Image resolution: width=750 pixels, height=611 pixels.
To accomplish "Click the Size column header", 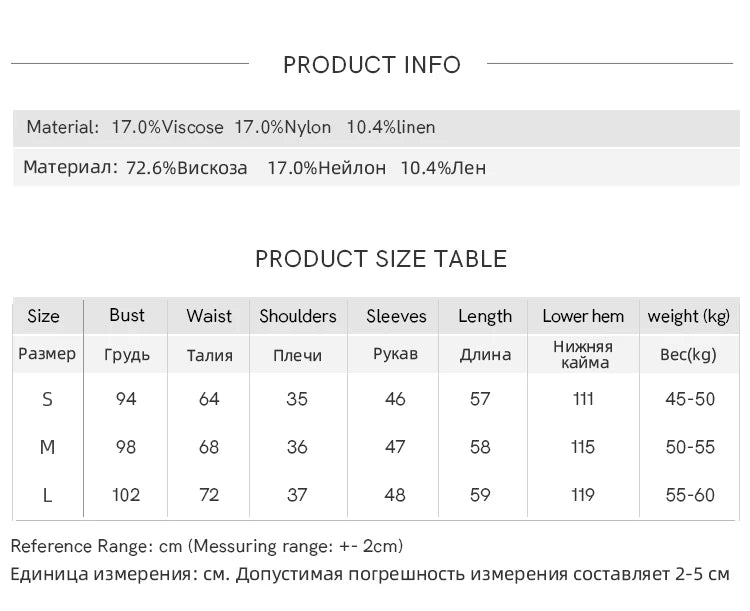I will point(44,316).
